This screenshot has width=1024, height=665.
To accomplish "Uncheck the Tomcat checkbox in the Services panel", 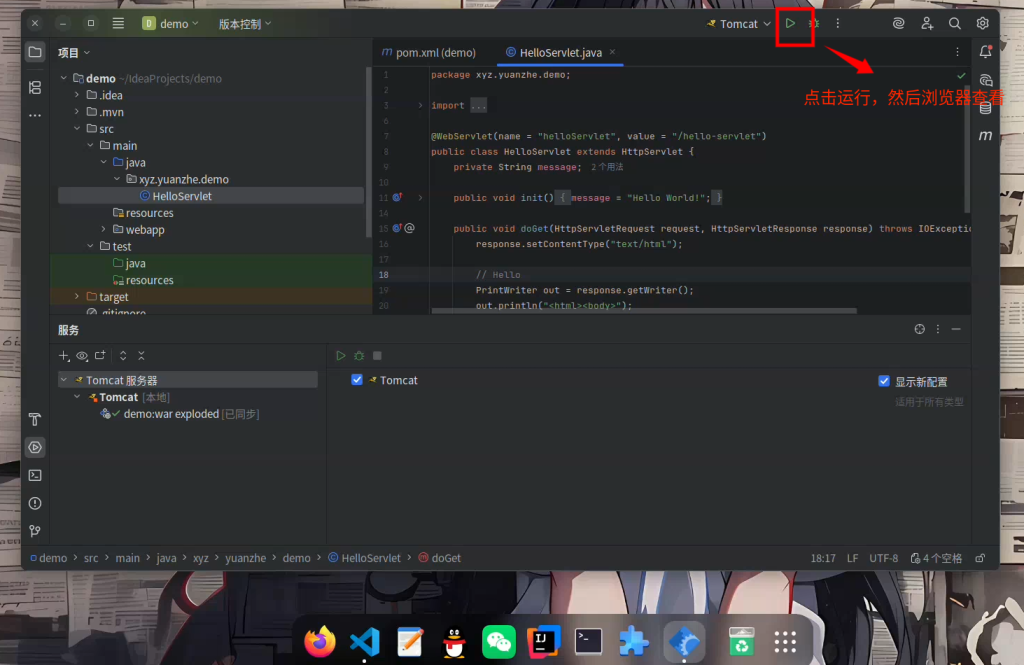I will (357, 380).
